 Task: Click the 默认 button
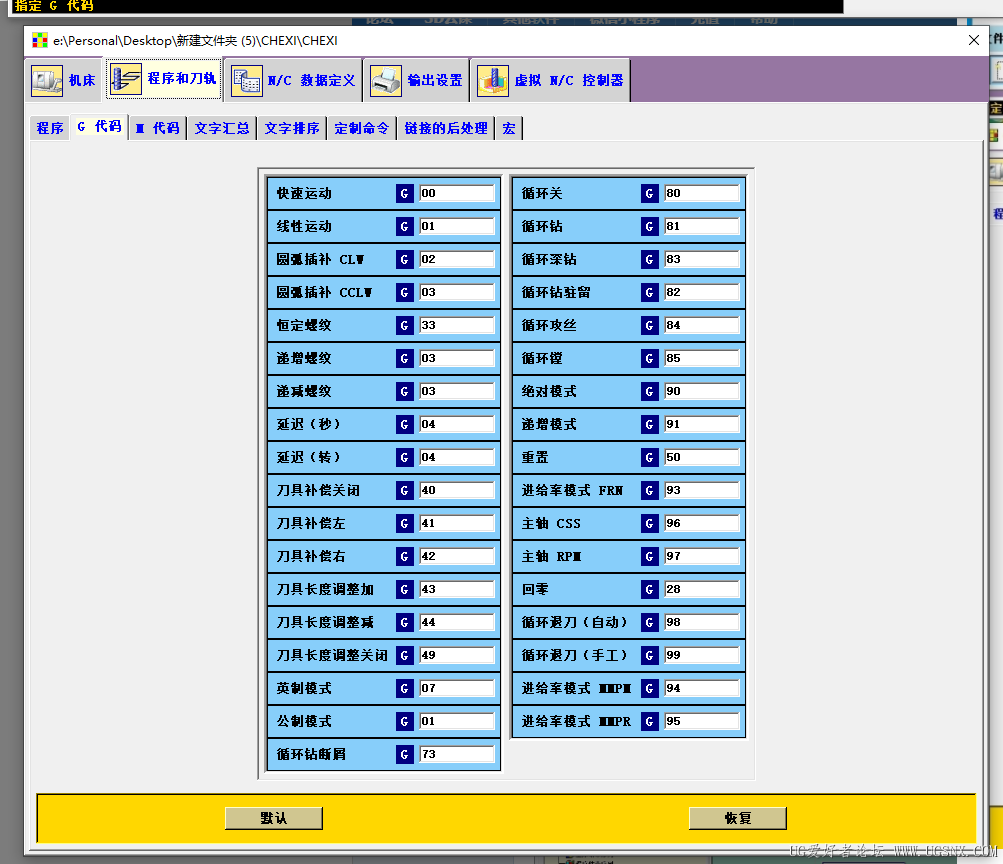pos(274,818)
